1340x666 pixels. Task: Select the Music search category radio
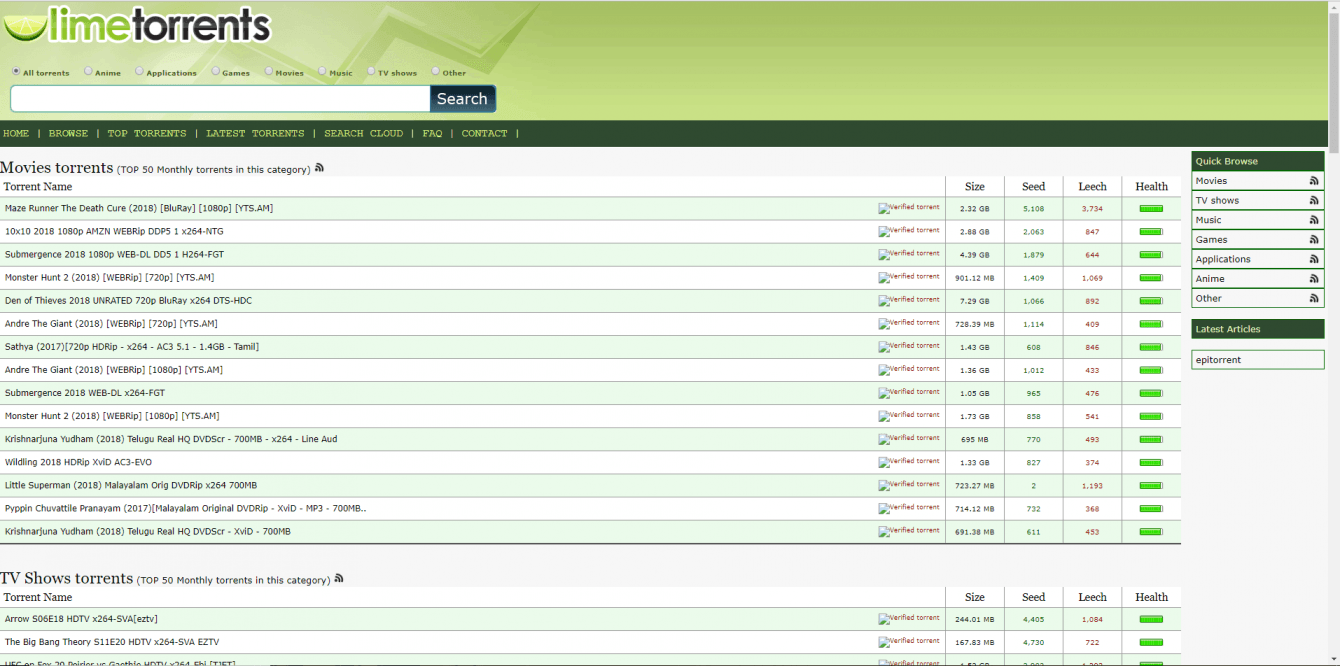pyautogui.click(x=322, y=72)
